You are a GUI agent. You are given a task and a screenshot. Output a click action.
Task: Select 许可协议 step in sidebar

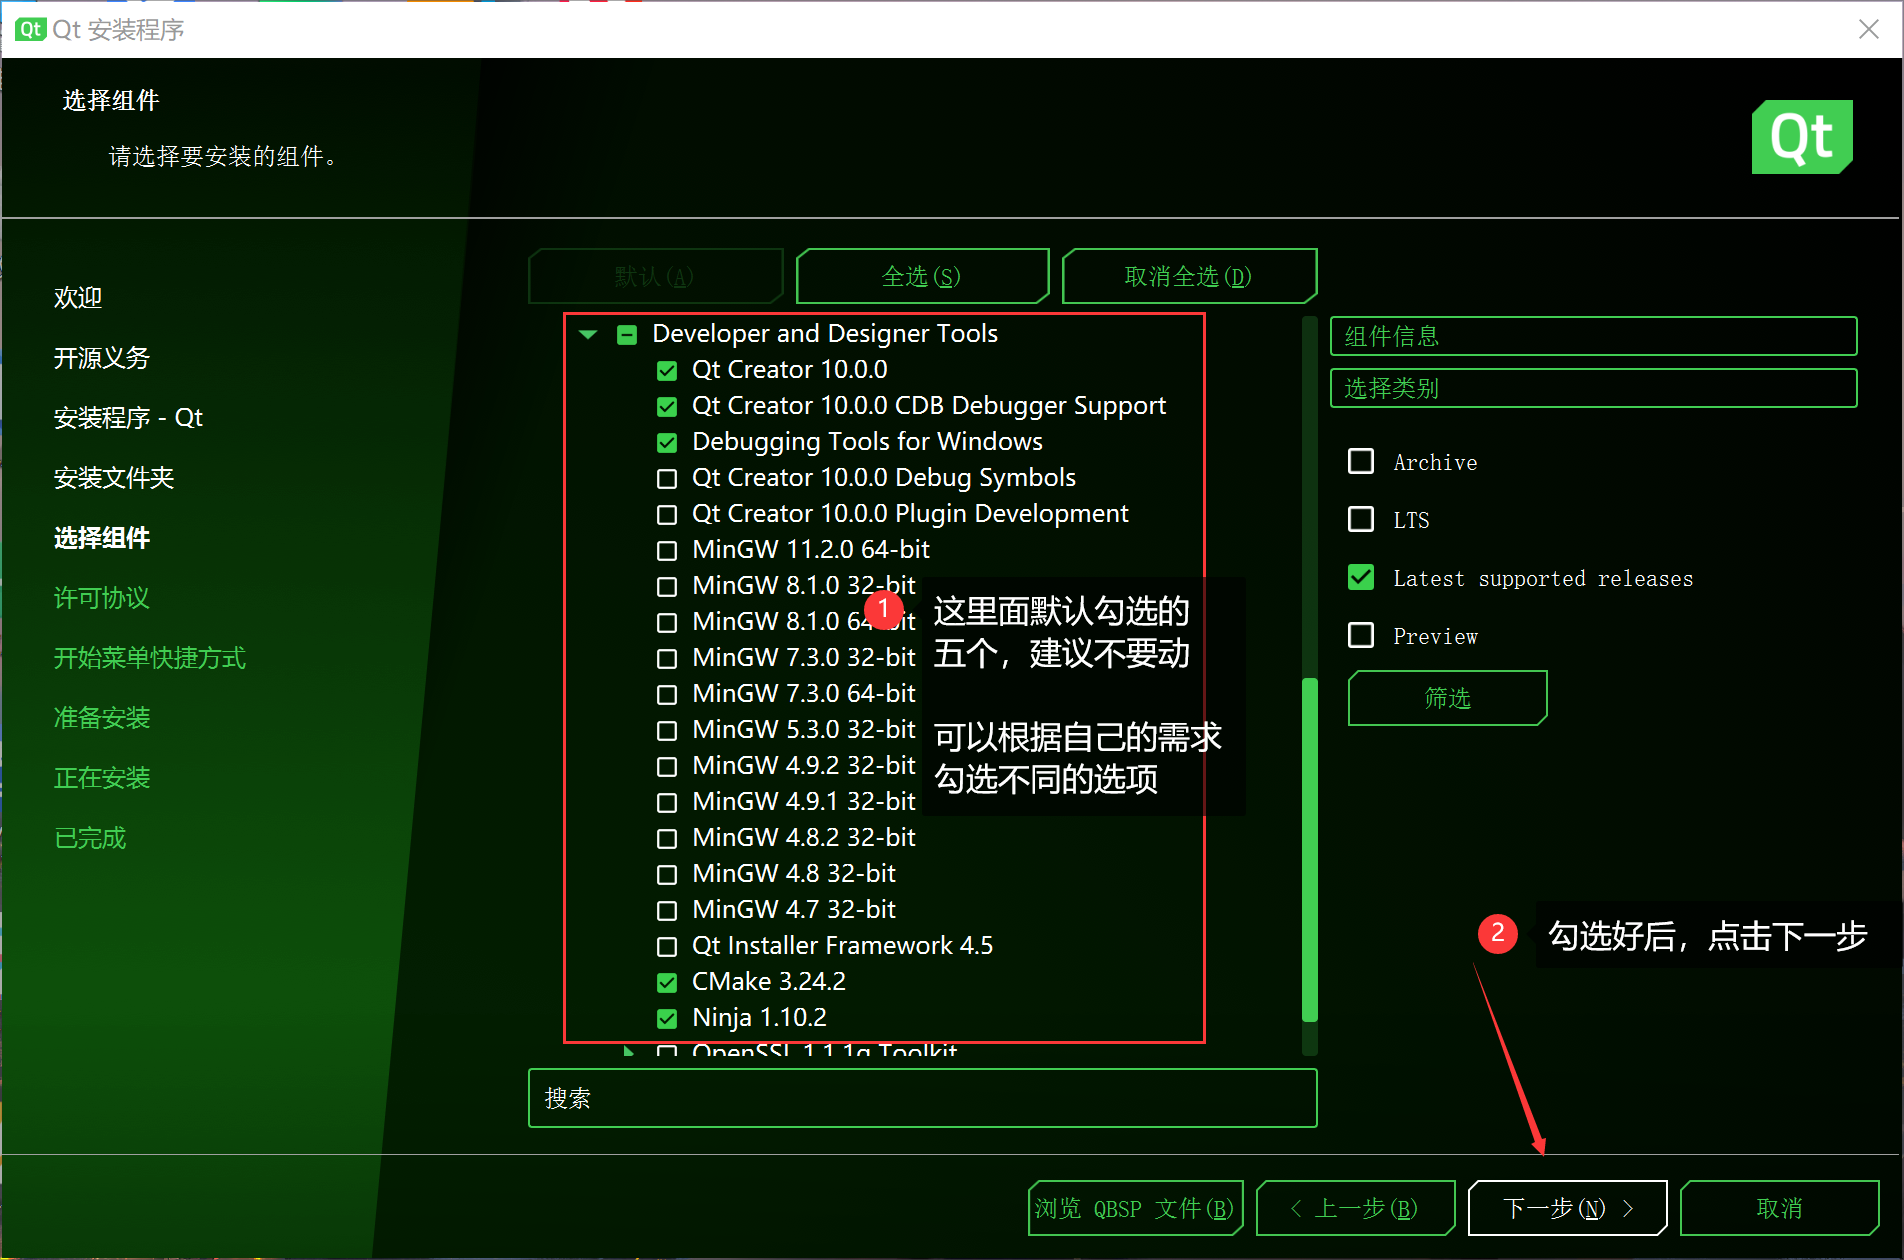pos(102,598)
